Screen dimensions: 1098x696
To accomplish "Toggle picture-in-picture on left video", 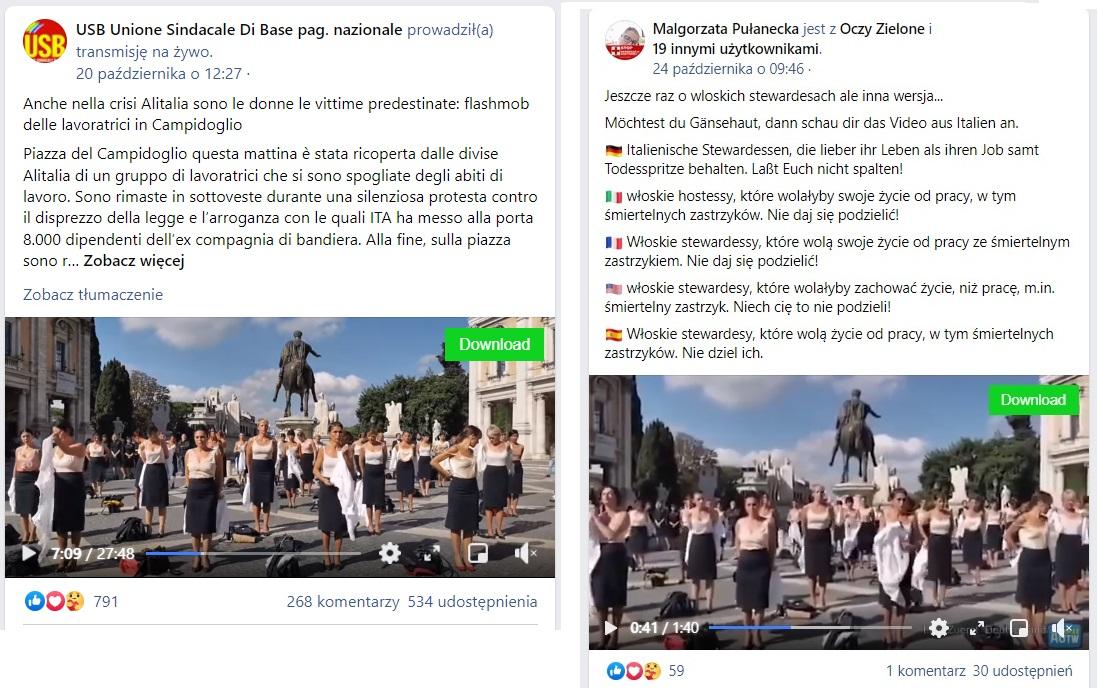I will (478, 553).
